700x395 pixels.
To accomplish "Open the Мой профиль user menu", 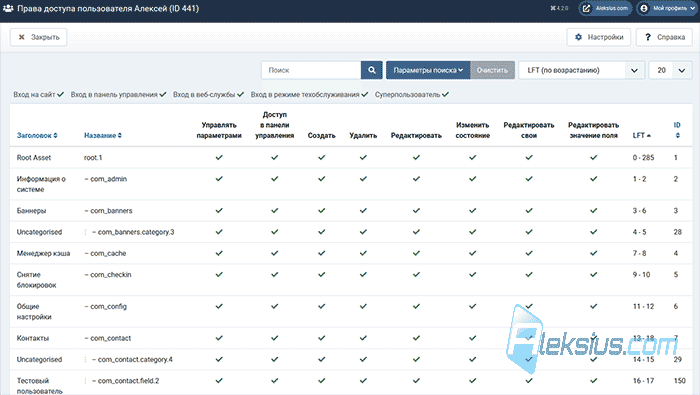I will point(668,8).
